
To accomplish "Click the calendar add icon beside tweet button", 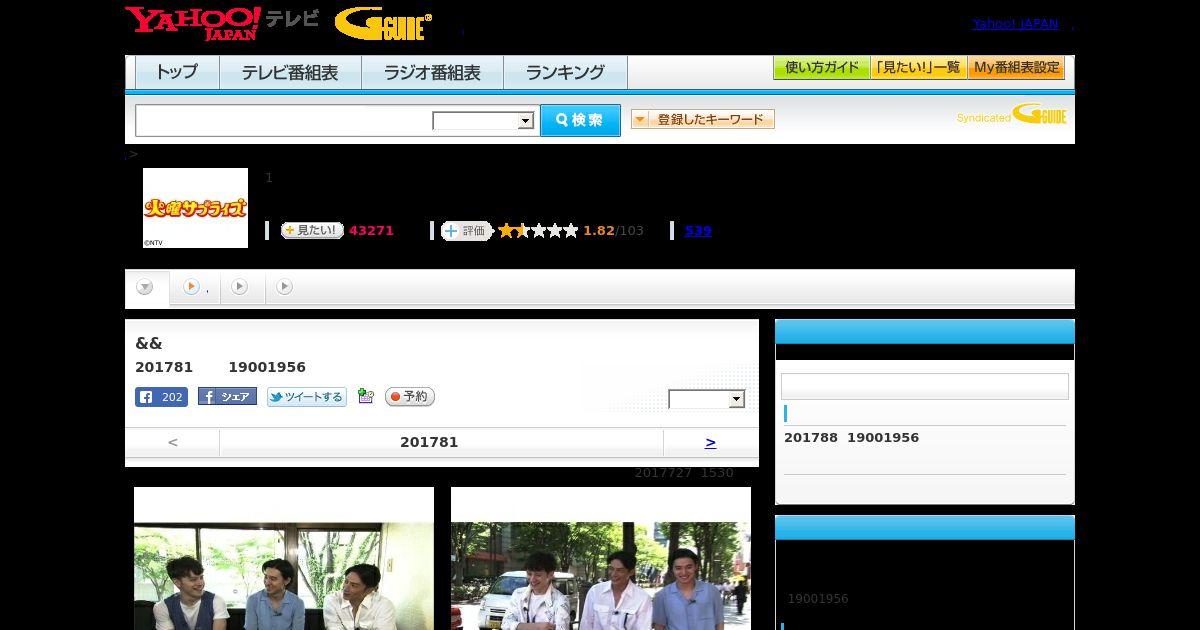I will [x=366, y=397].
